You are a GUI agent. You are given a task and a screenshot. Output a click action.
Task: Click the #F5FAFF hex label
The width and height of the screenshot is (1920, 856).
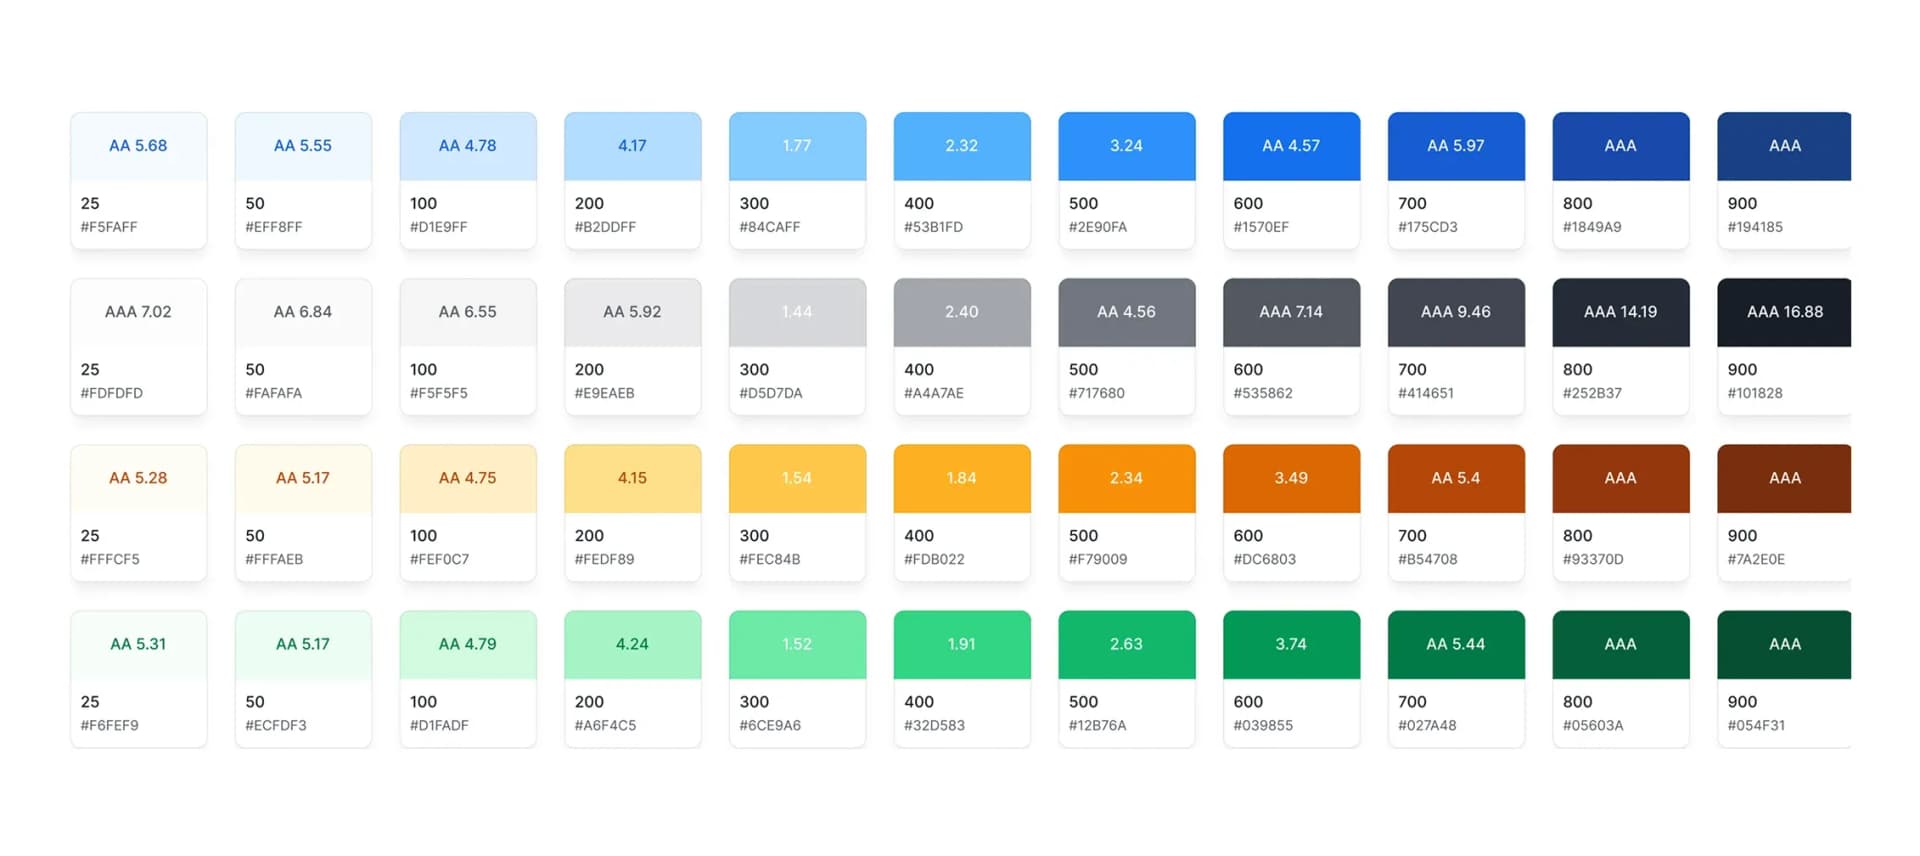[x=109, y=227]
